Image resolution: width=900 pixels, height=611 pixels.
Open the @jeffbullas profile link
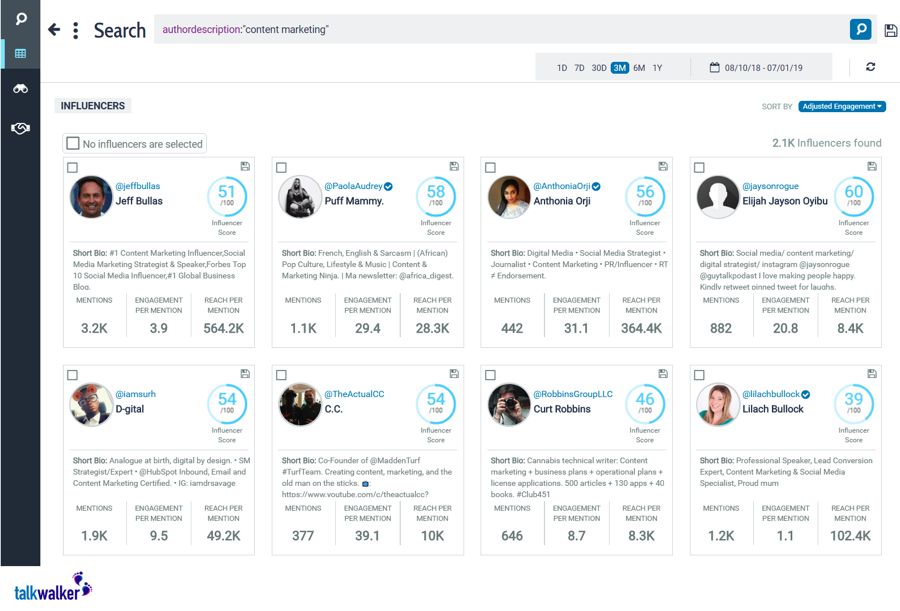138,186
